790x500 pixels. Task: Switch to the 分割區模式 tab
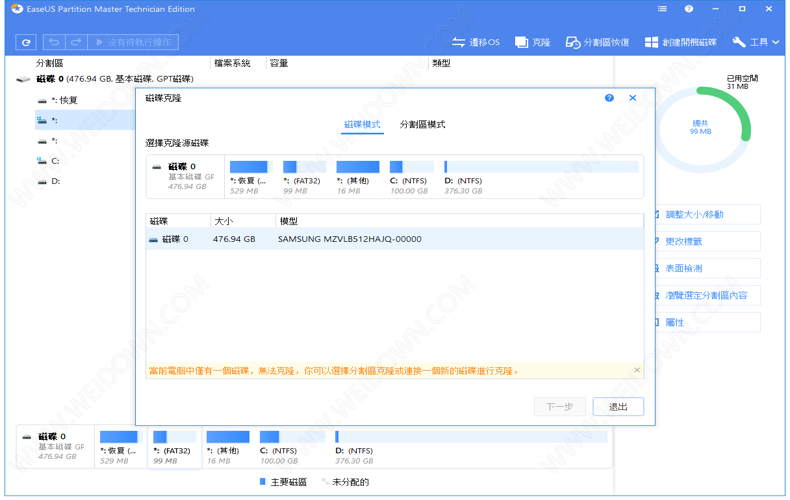422,124
